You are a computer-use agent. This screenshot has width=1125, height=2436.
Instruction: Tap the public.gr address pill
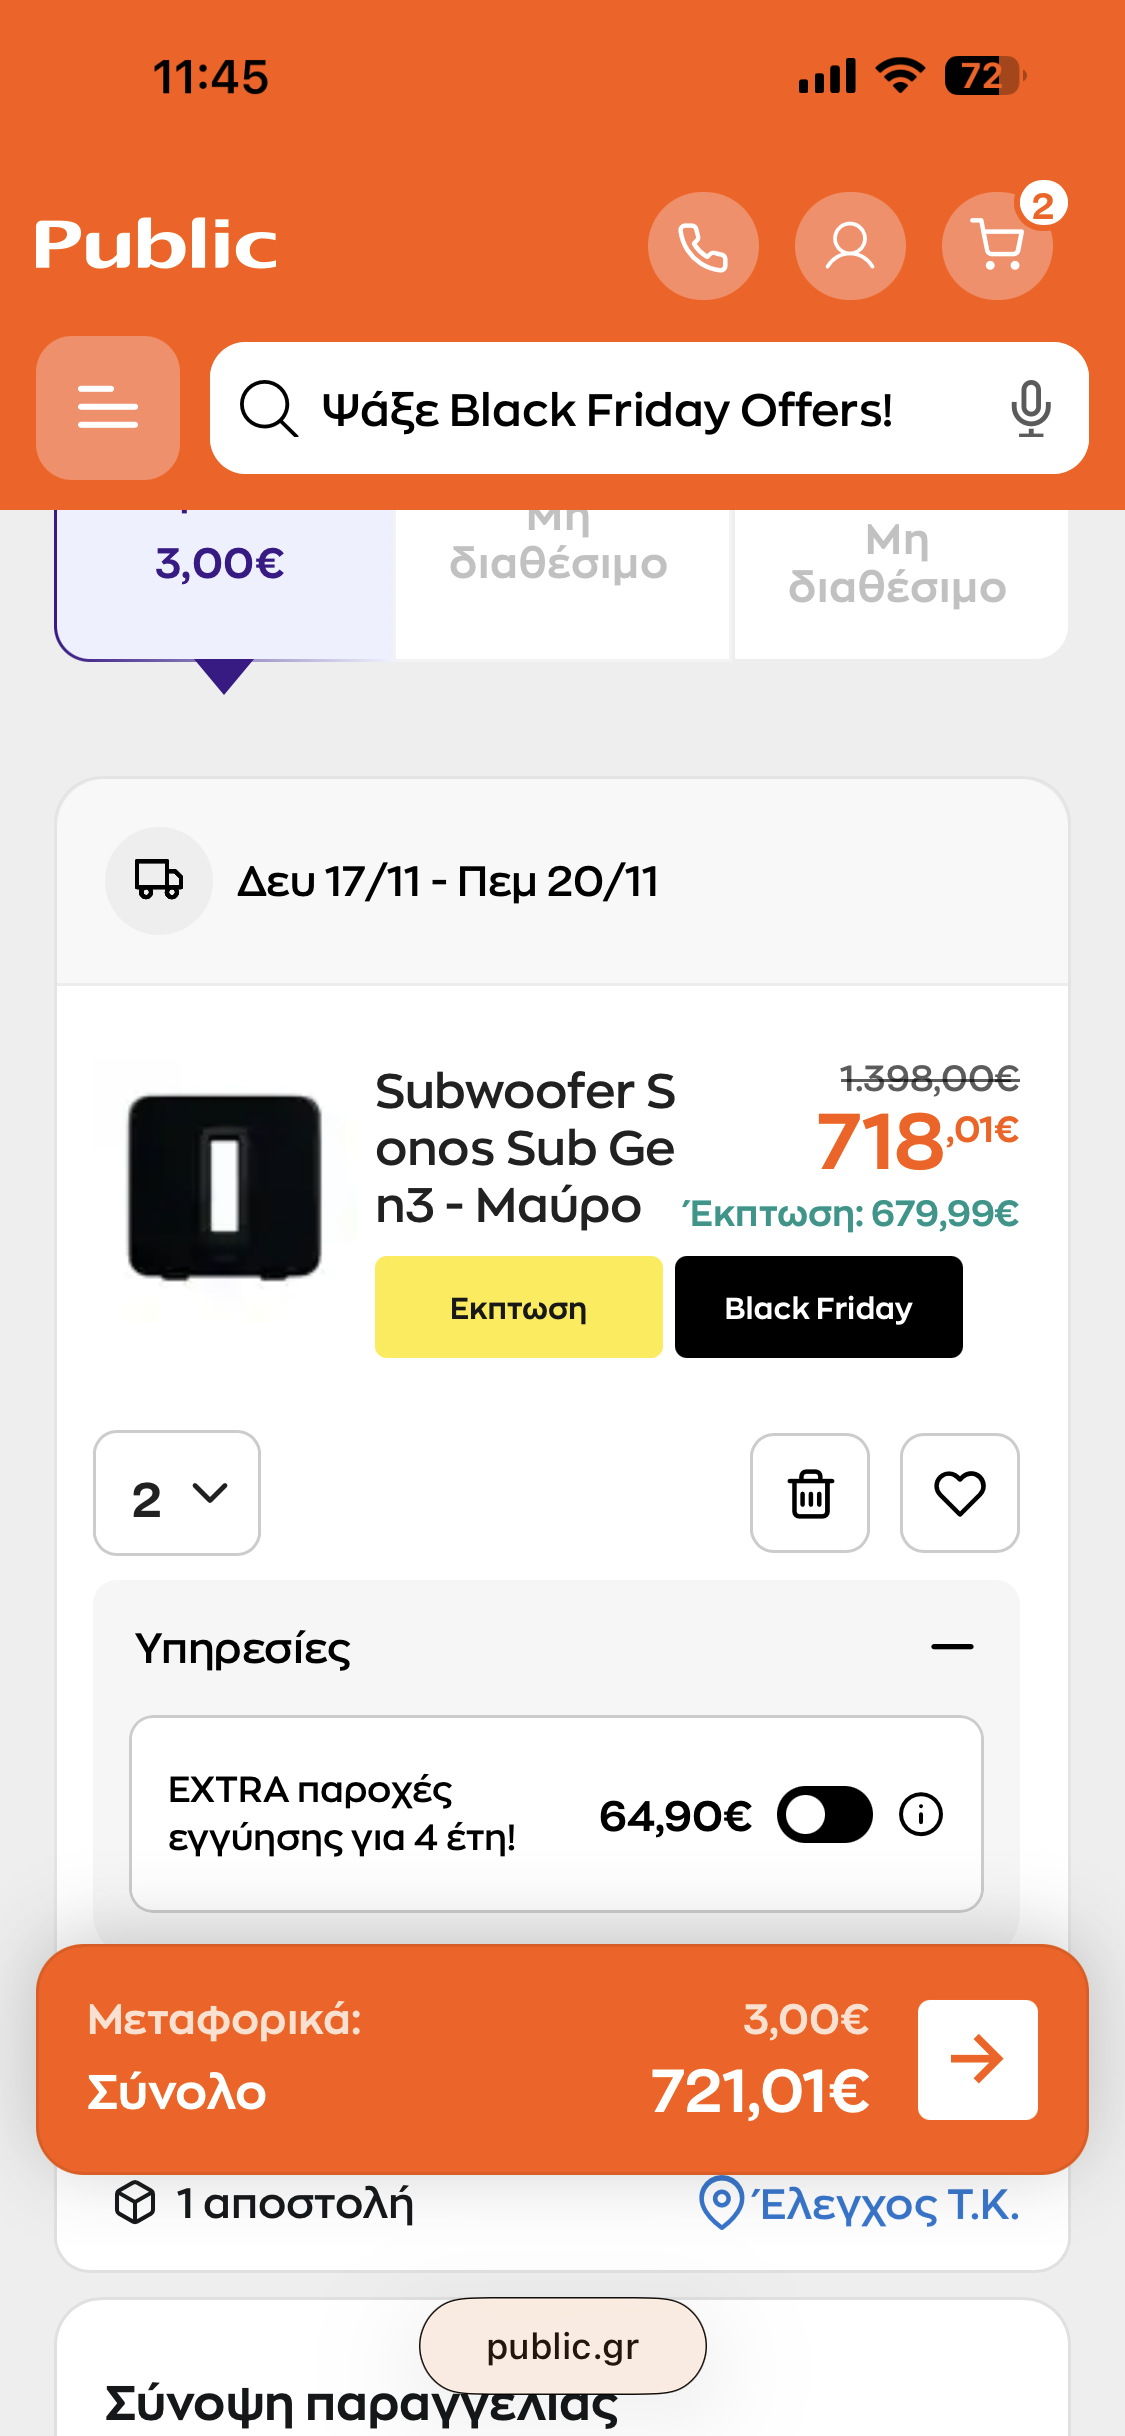pyautogui.click(x=562, y=2346)
